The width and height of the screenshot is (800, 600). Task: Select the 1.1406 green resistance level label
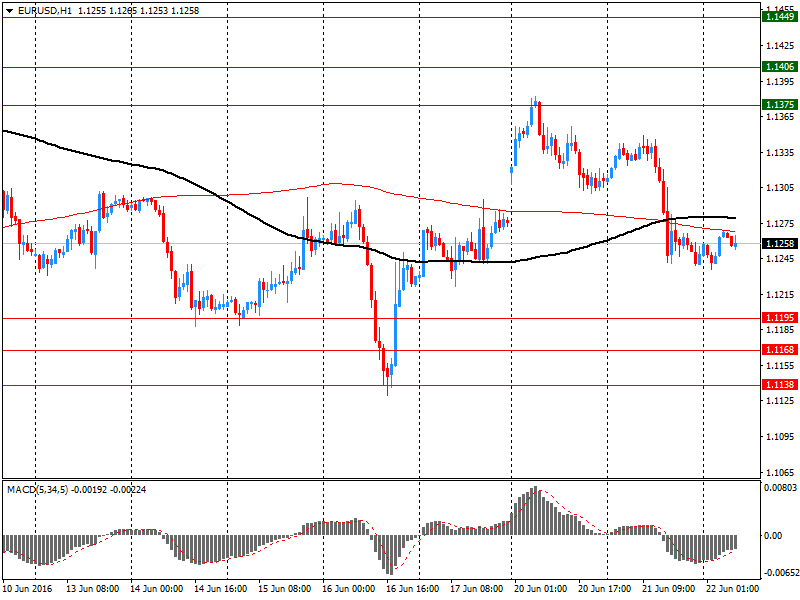tap(780, 67)
